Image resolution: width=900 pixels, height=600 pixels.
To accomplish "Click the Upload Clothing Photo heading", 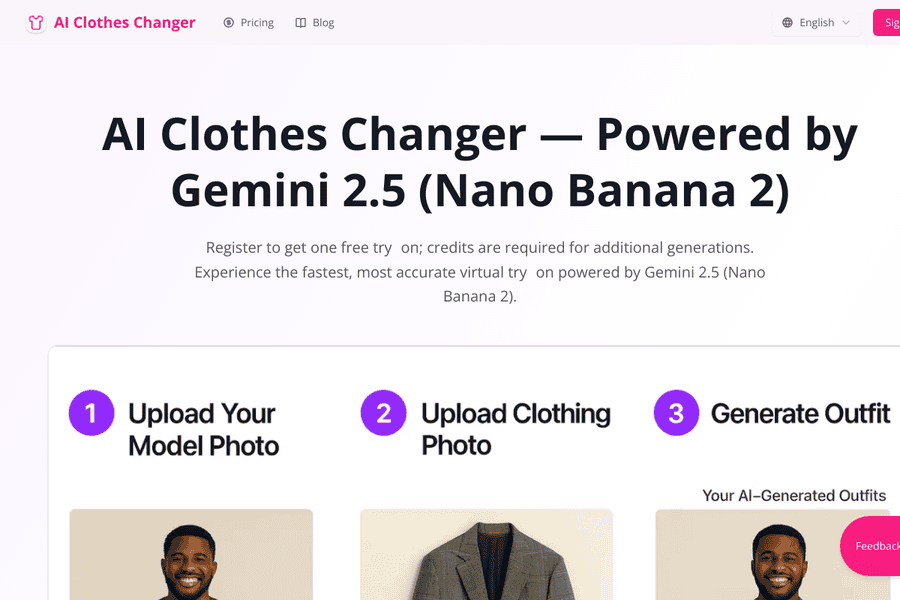I will pos(515,429).
